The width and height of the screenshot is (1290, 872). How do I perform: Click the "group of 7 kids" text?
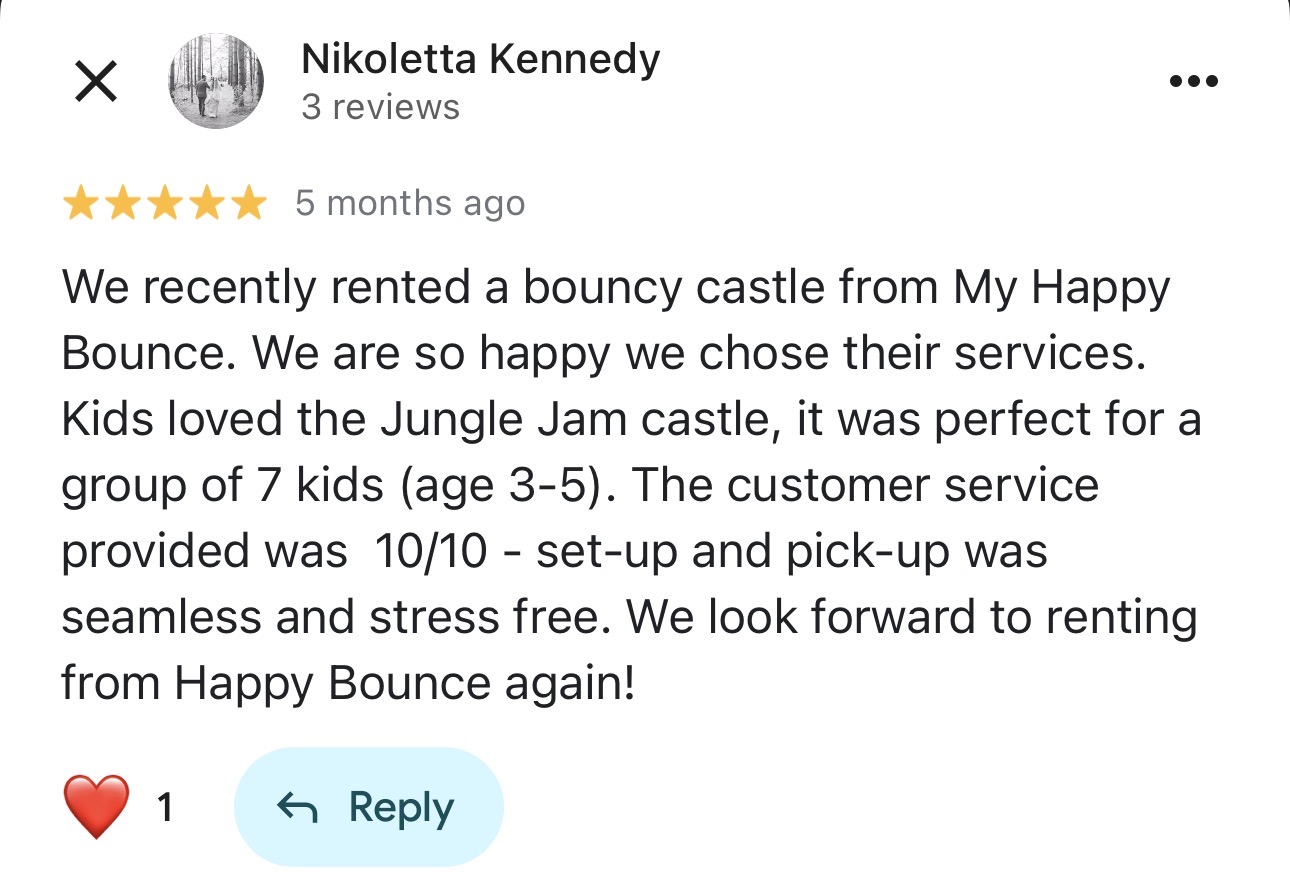pos(222,486)
